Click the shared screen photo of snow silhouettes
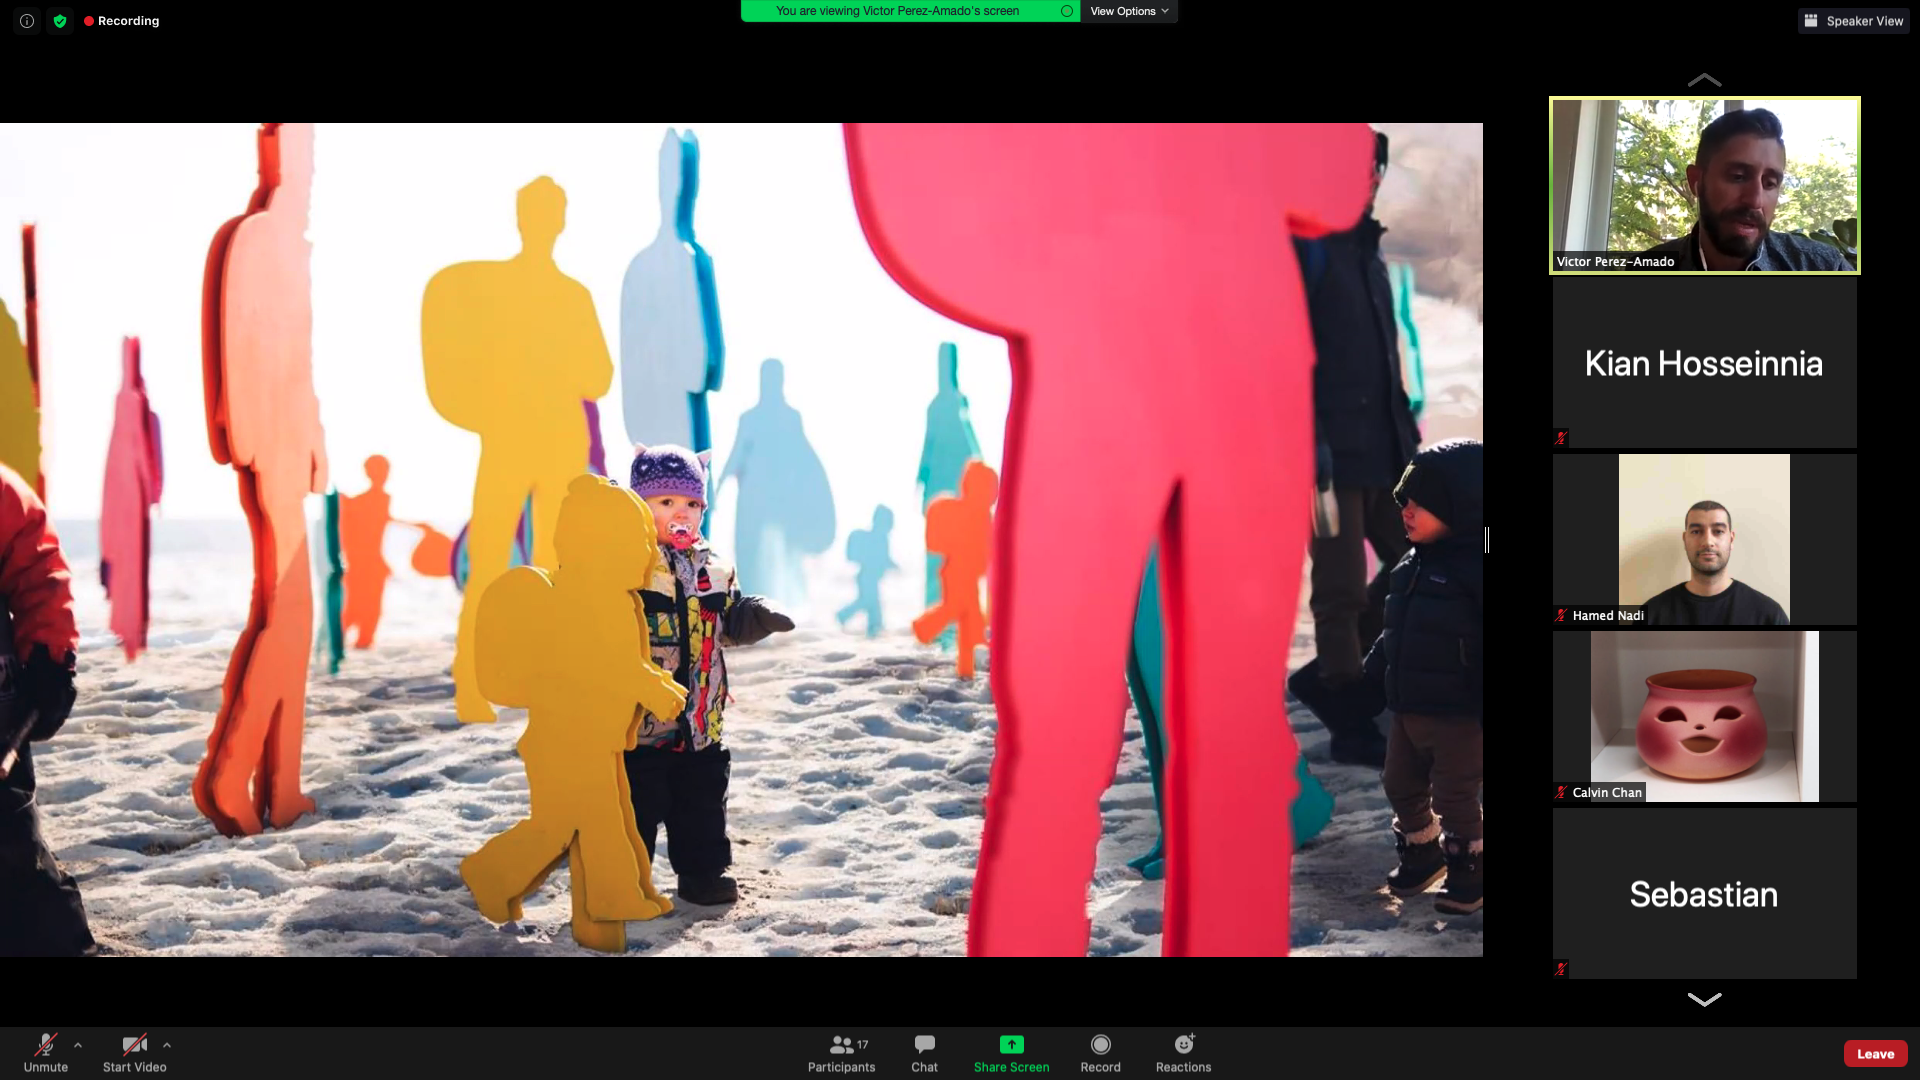 (x=741, y=540)
